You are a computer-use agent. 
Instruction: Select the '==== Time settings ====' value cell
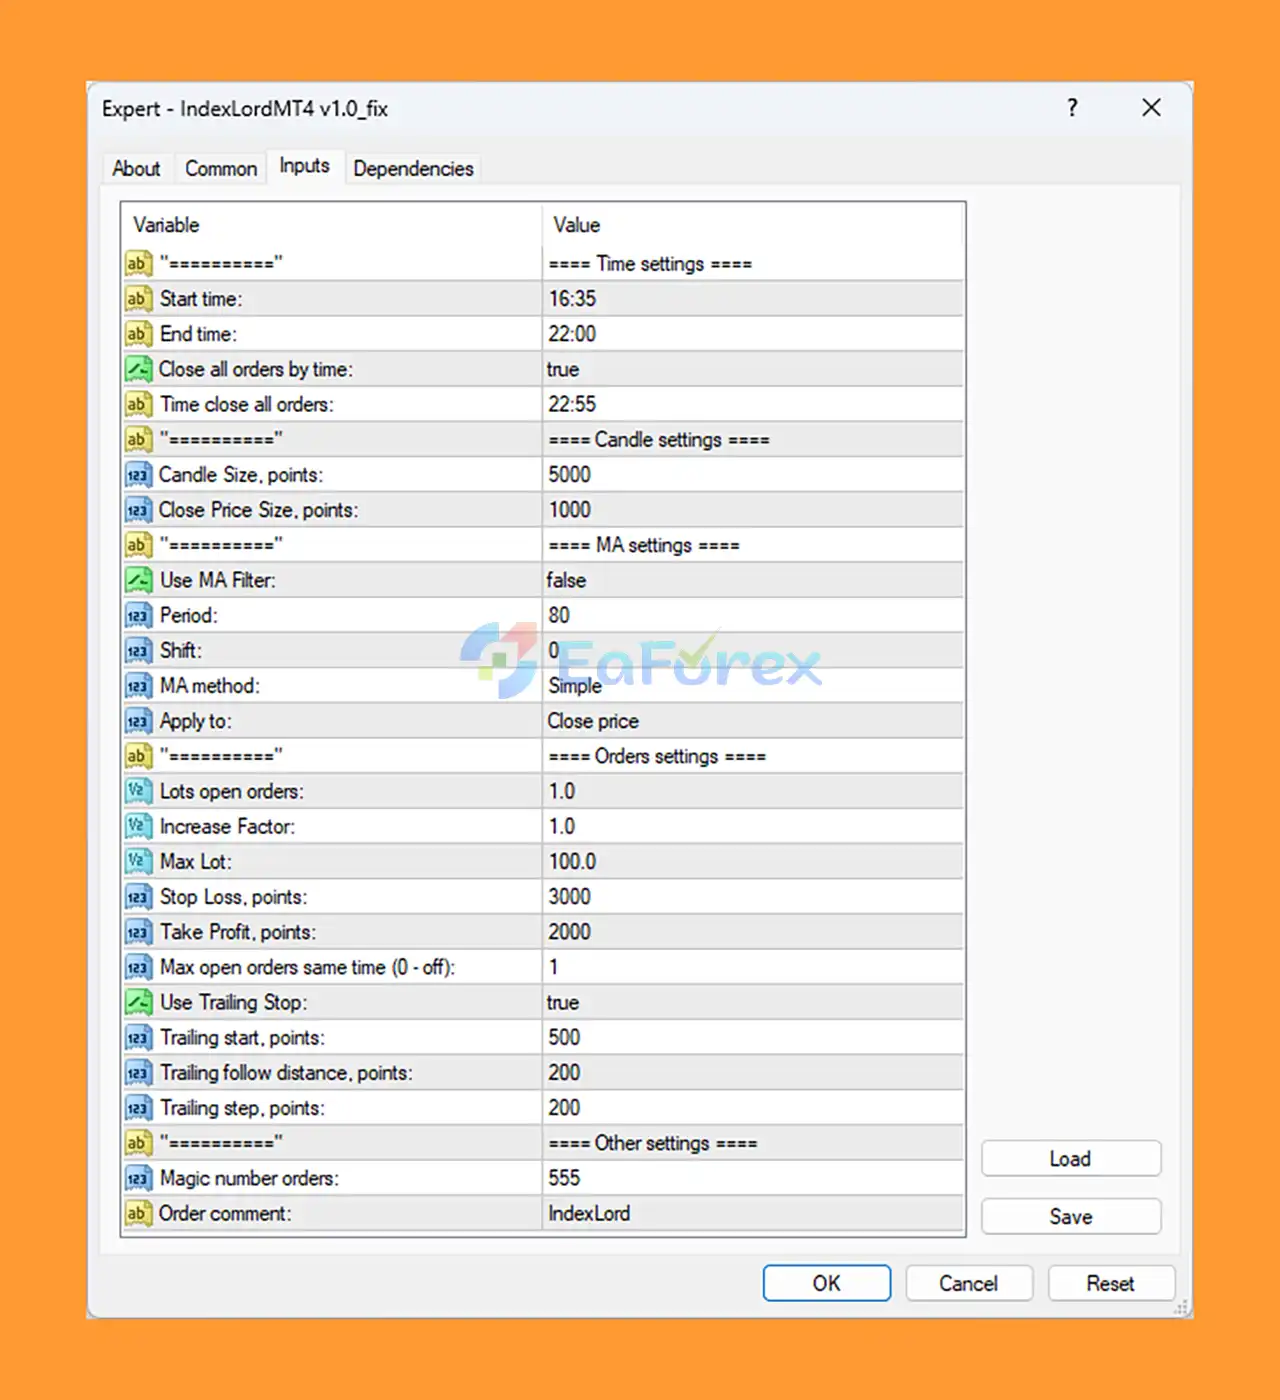[x=753, y=264]
